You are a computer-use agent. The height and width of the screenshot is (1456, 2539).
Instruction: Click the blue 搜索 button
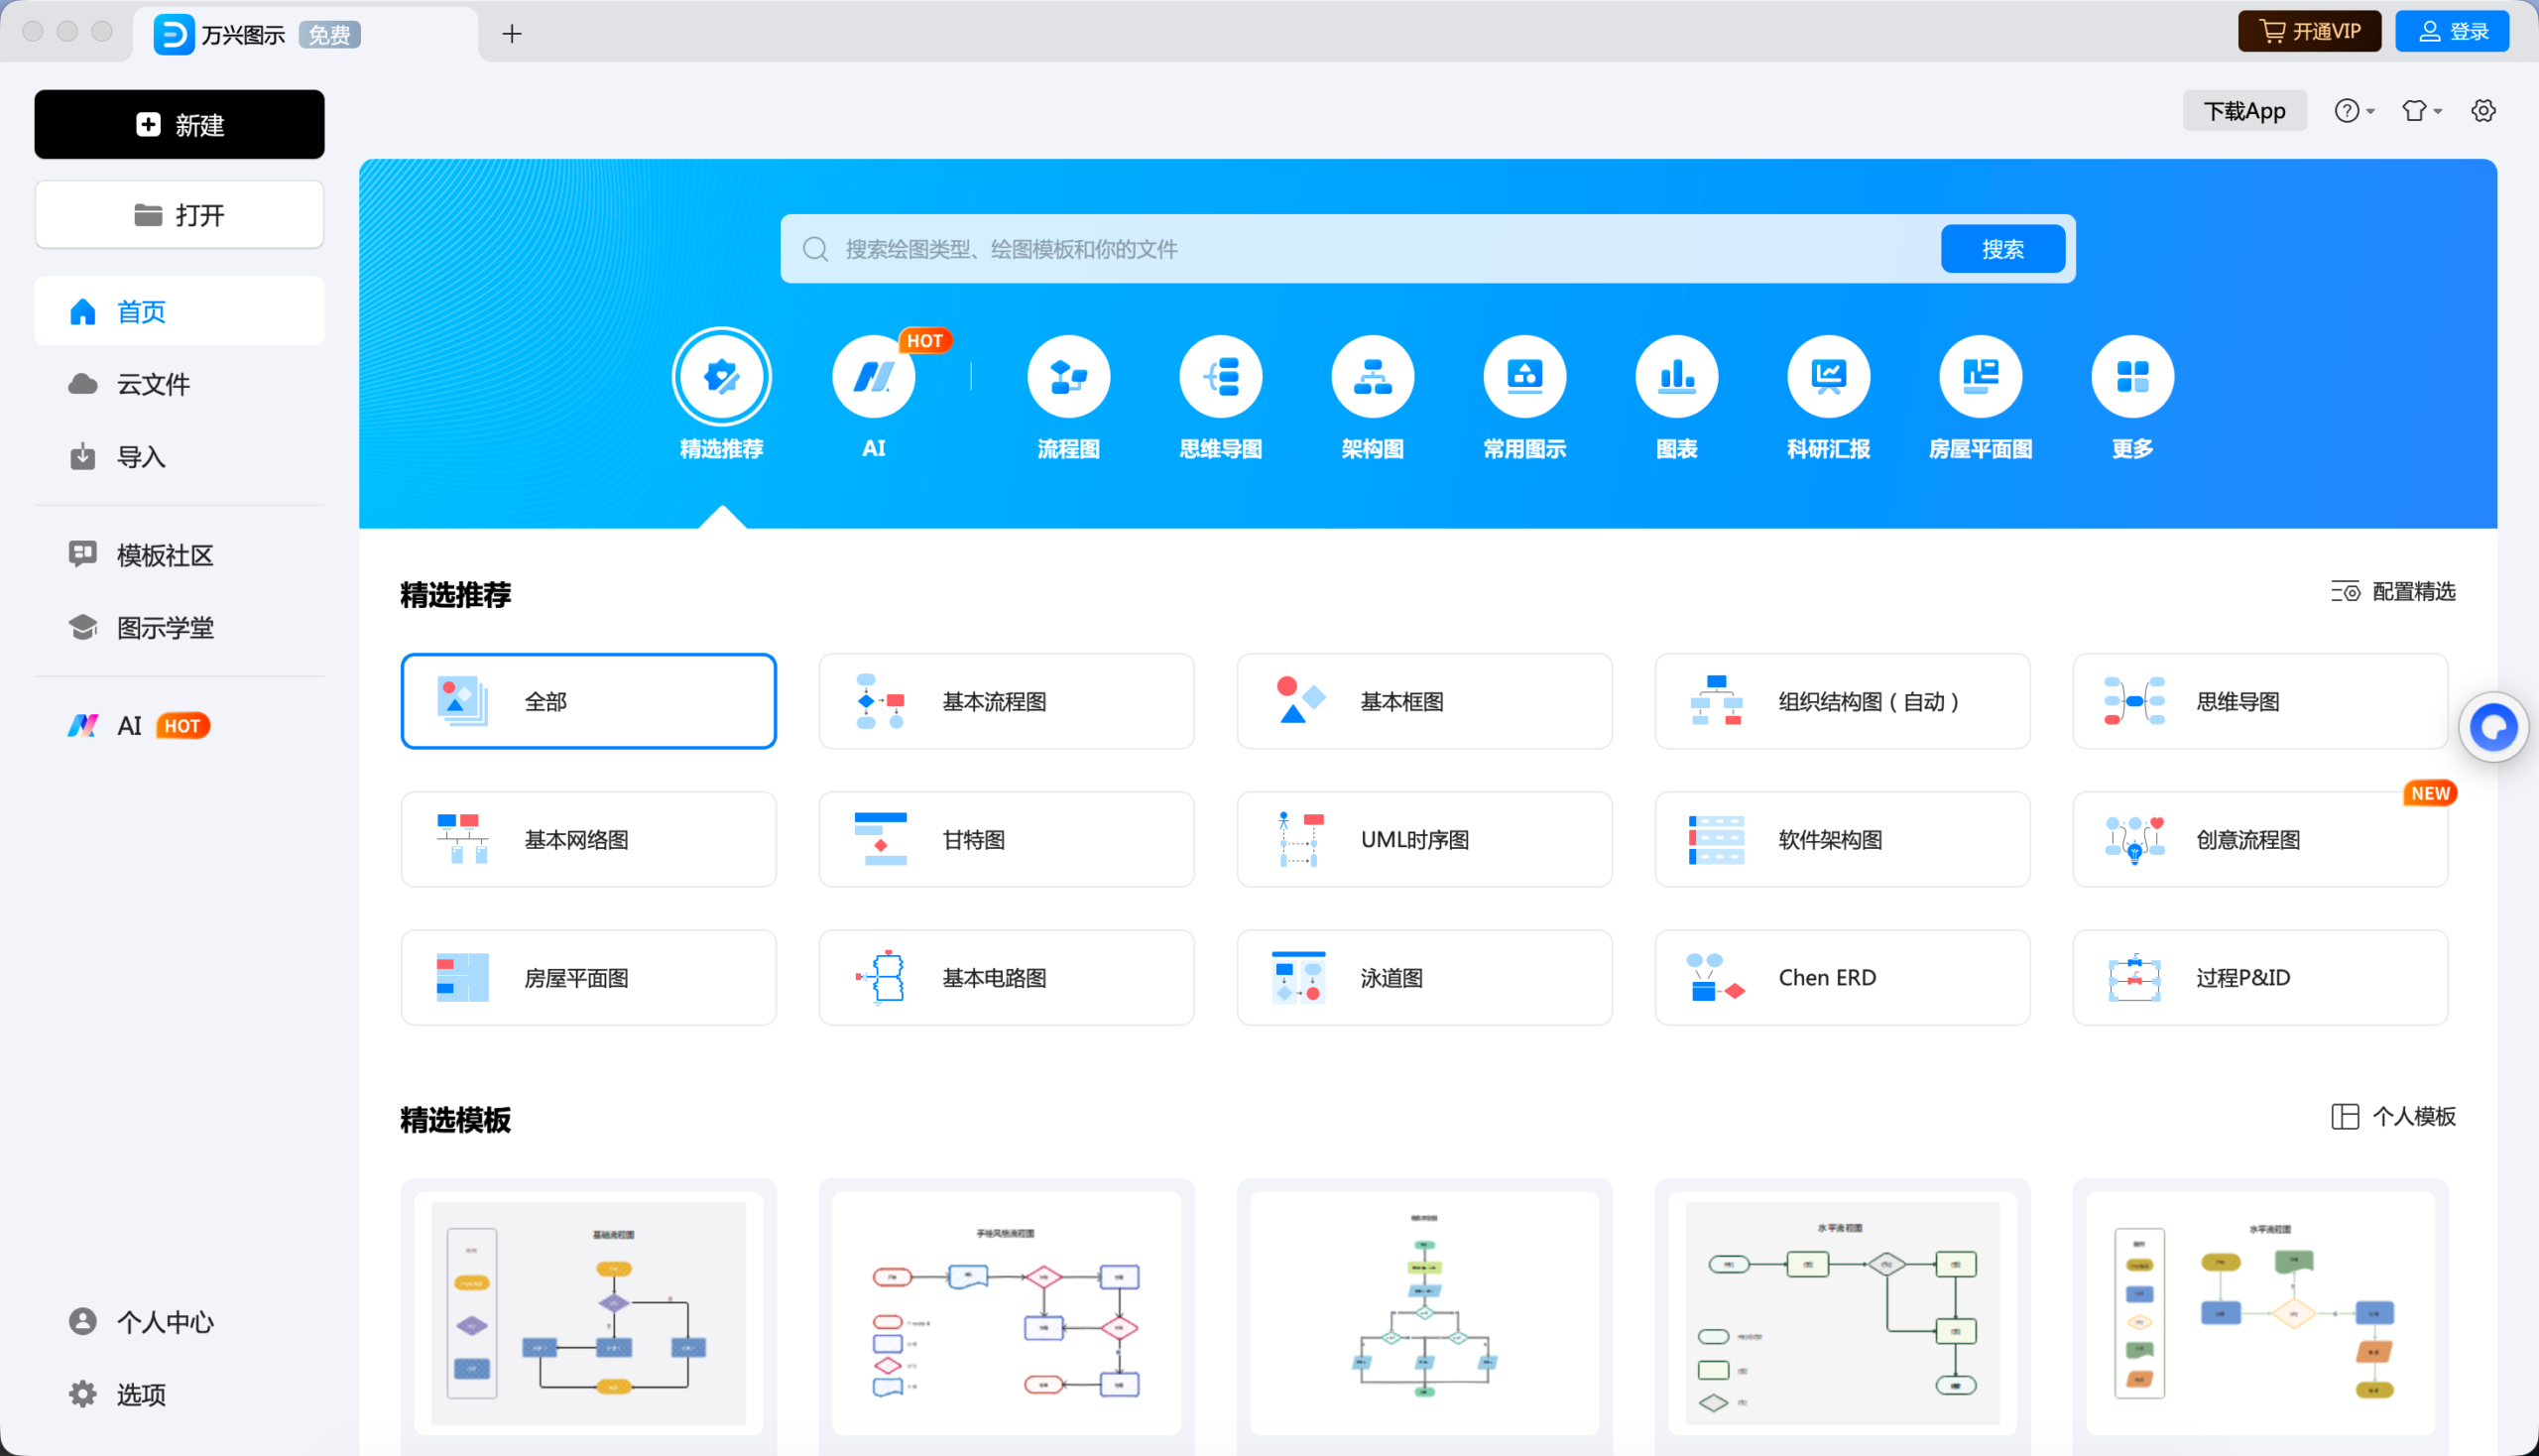point(2002,249)
